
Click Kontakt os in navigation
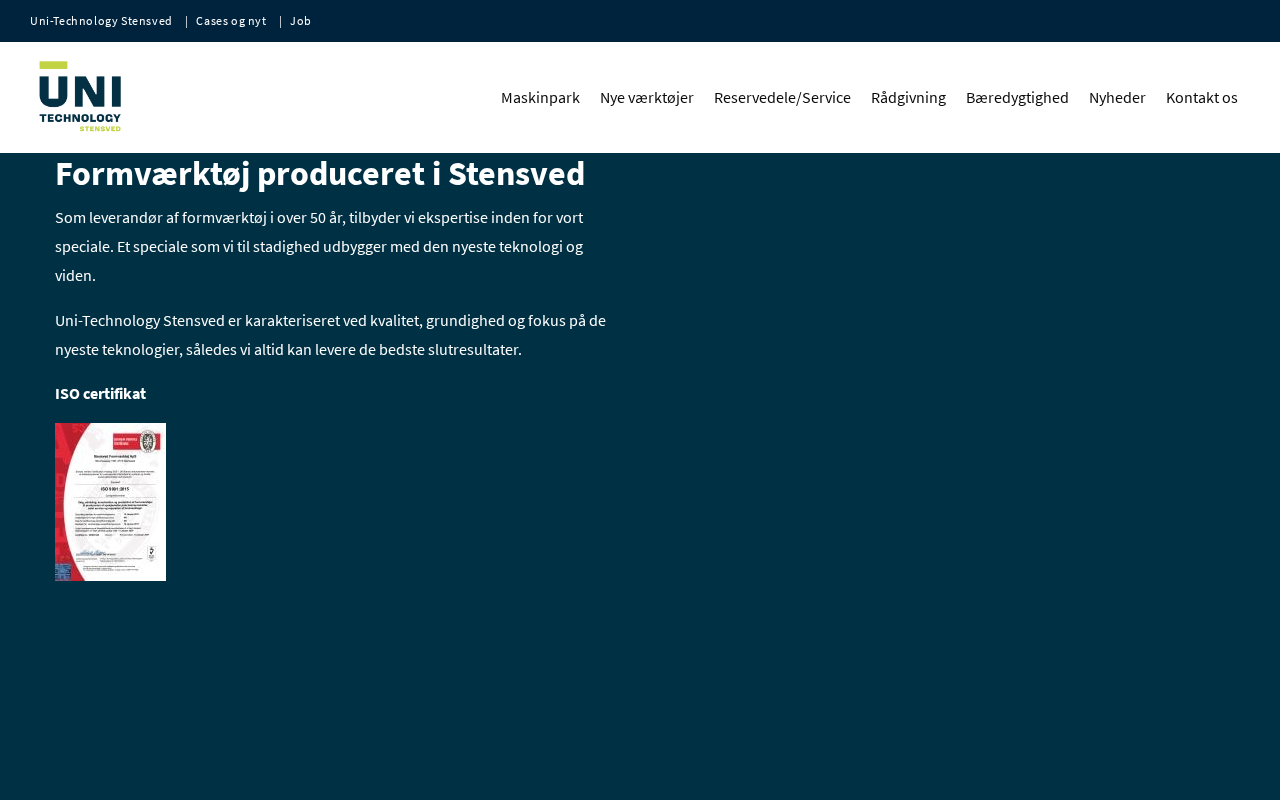point(1202,97)
